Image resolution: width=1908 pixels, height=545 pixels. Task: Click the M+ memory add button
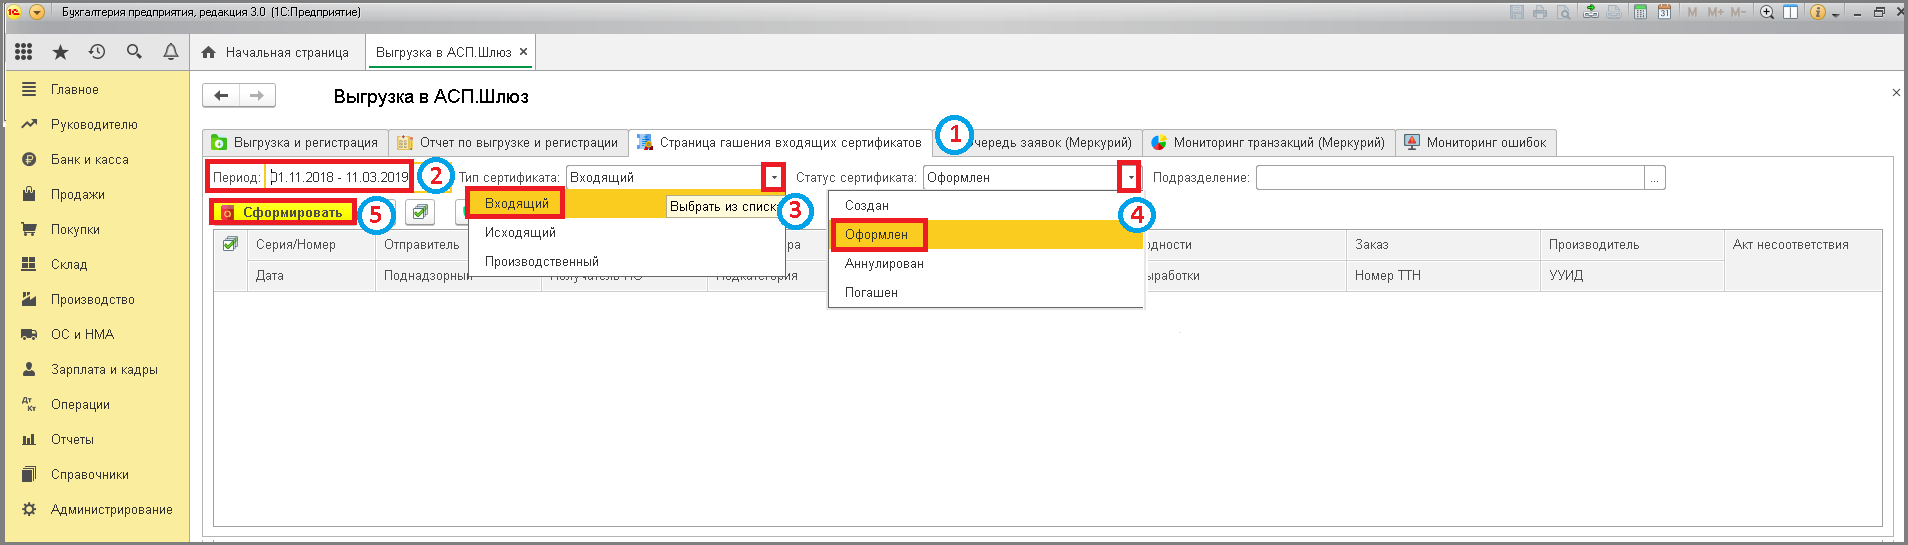(1716, 12)
